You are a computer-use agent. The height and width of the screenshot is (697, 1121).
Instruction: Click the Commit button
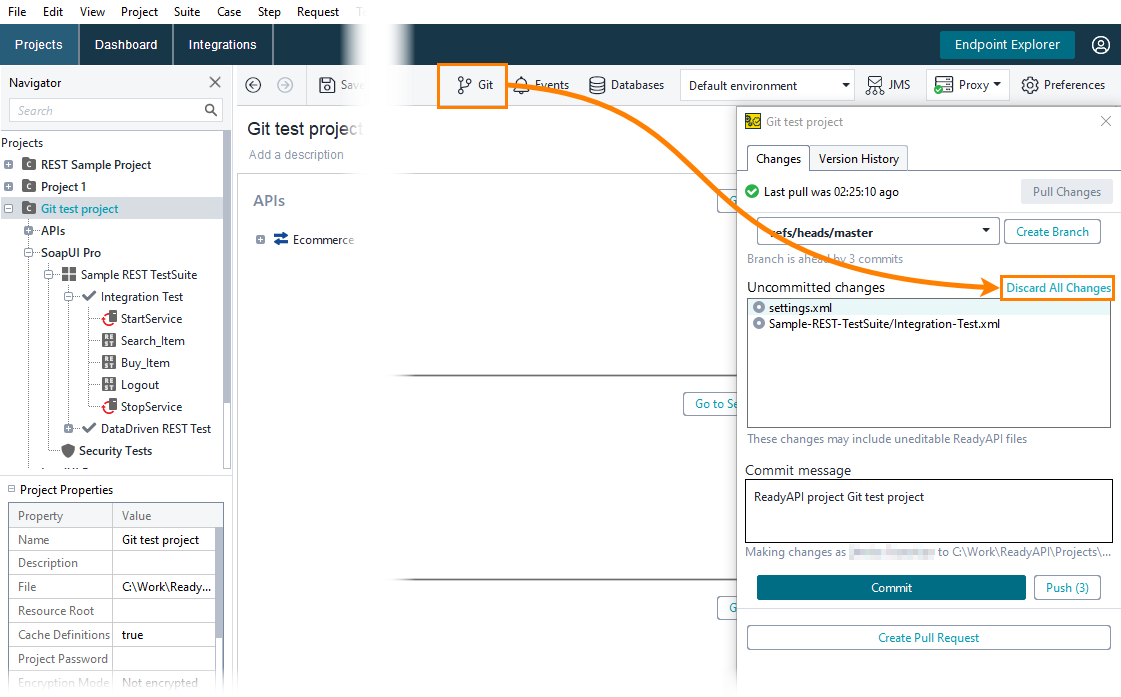pos(891,588)
